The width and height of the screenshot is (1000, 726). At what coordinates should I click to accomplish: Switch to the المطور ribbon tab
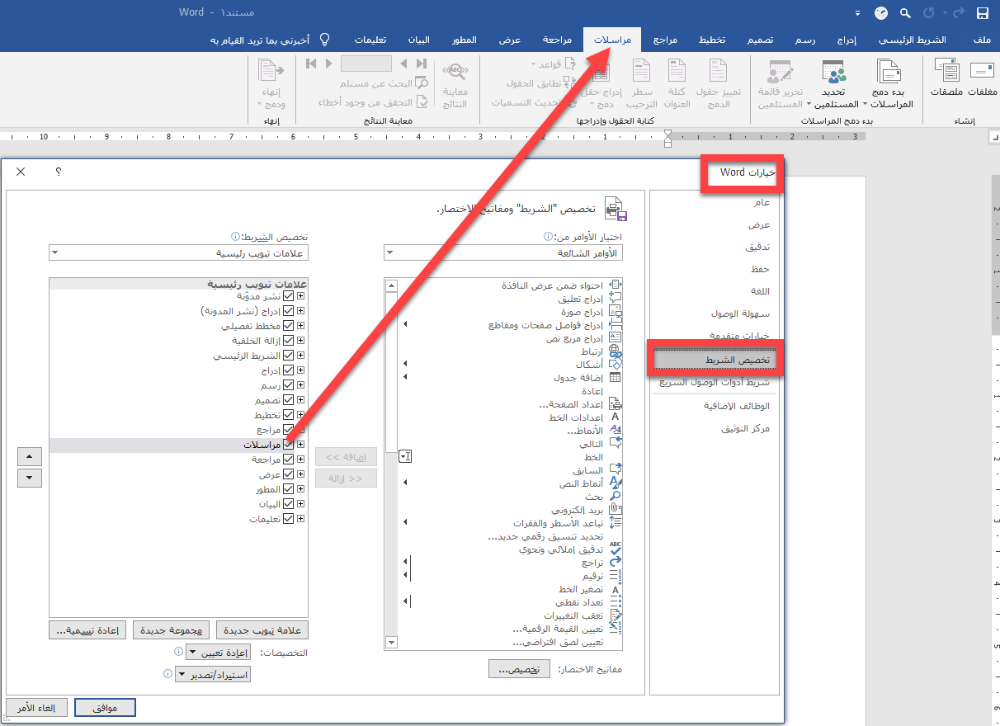point(464,40)
